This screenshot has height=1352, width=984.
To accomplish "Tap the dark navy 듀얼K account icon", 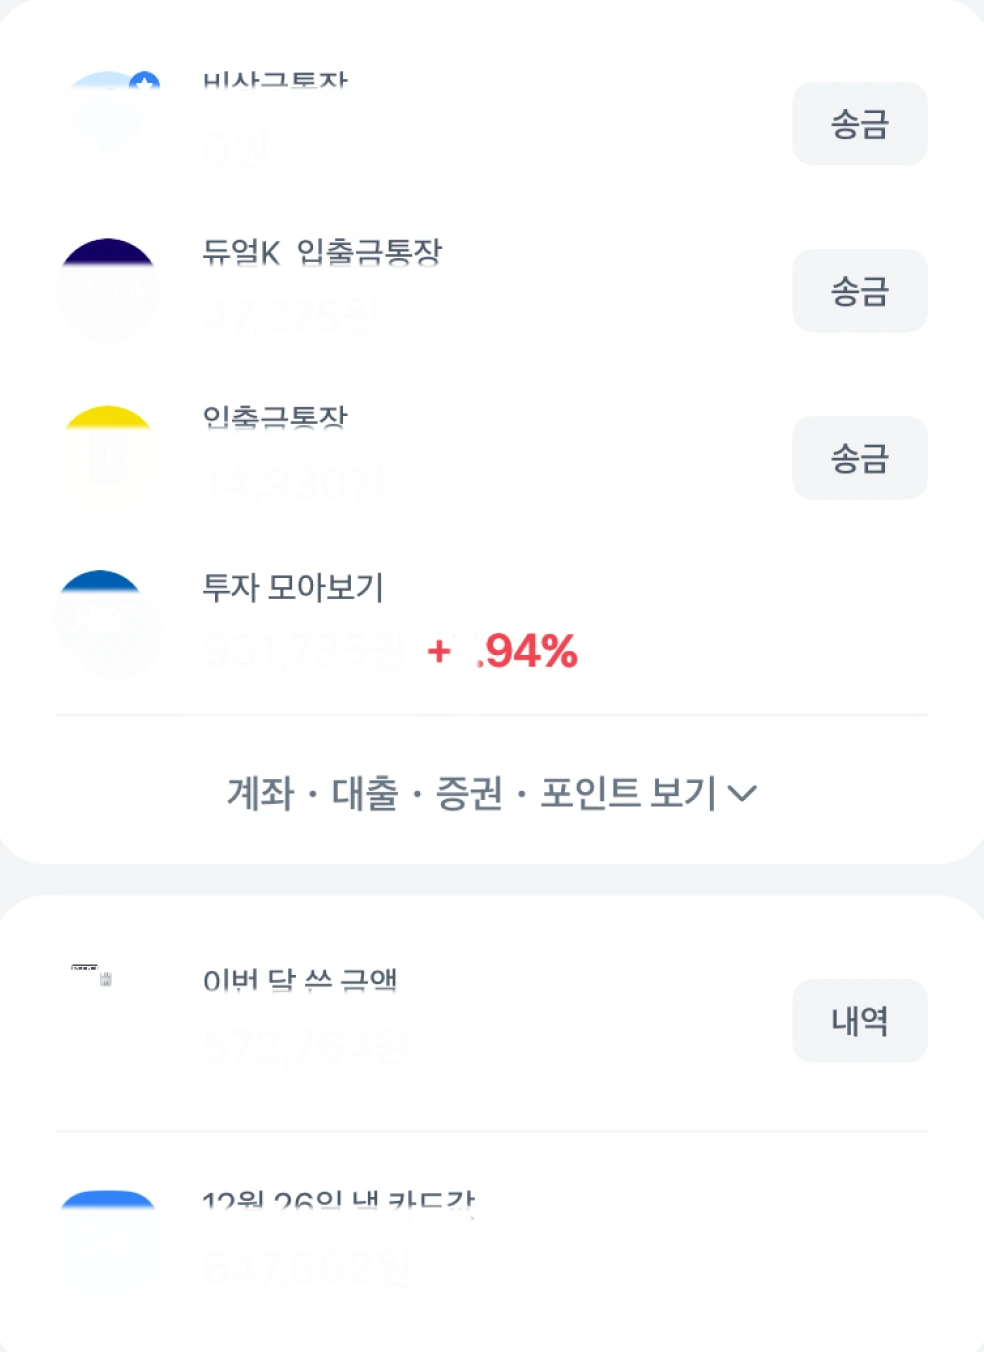I will [108, 288].
